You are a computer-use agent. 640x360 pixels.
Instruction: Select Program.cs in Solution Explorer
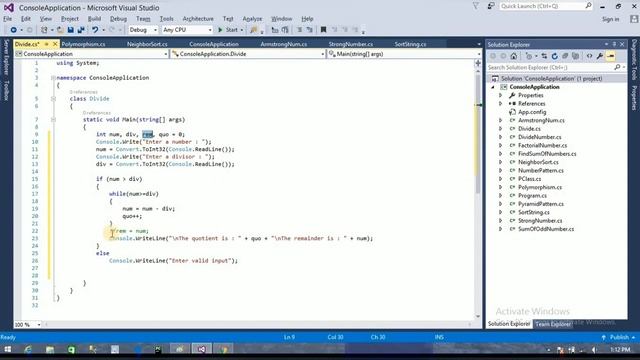pos(532,196)
